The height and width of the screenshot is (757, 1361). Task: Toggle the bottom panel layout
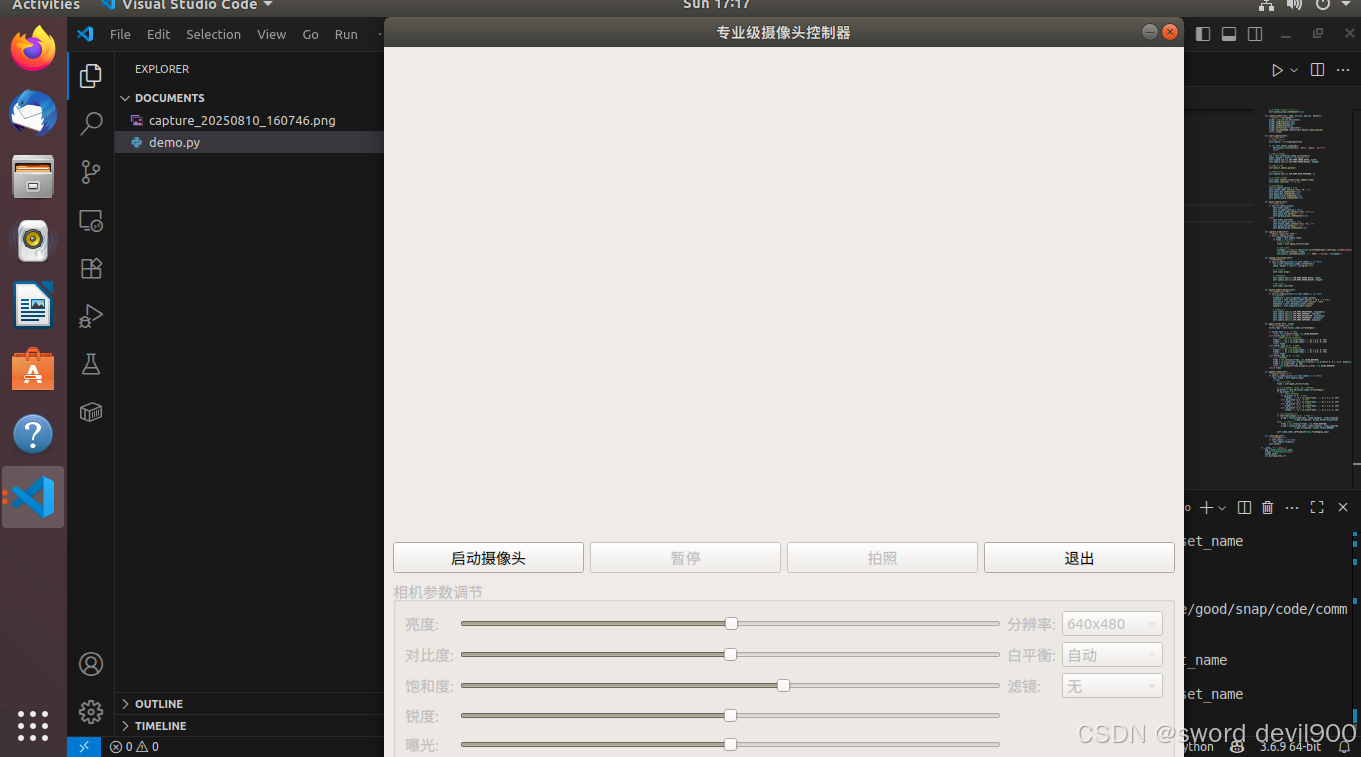tap(1229, 34)
